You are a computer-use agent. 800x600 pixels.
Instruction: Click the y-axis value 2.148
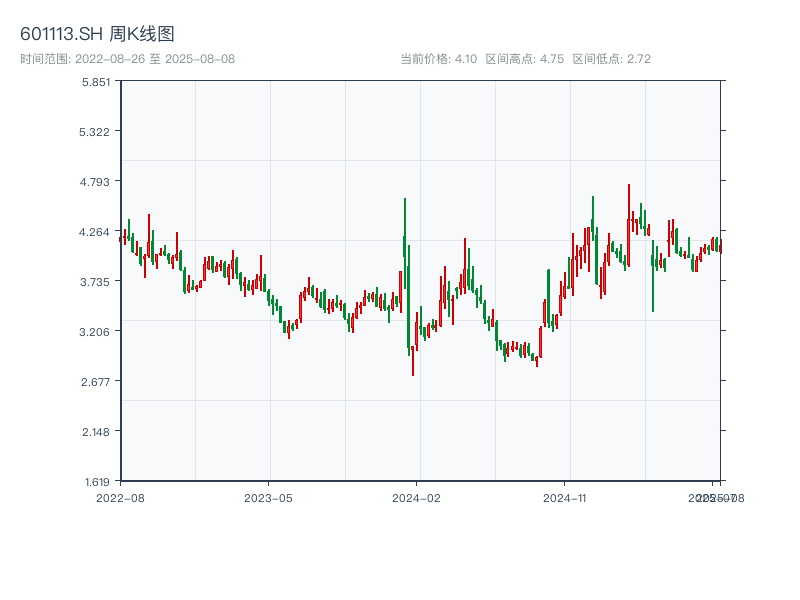pyautogui.click(x=96, y=432)
